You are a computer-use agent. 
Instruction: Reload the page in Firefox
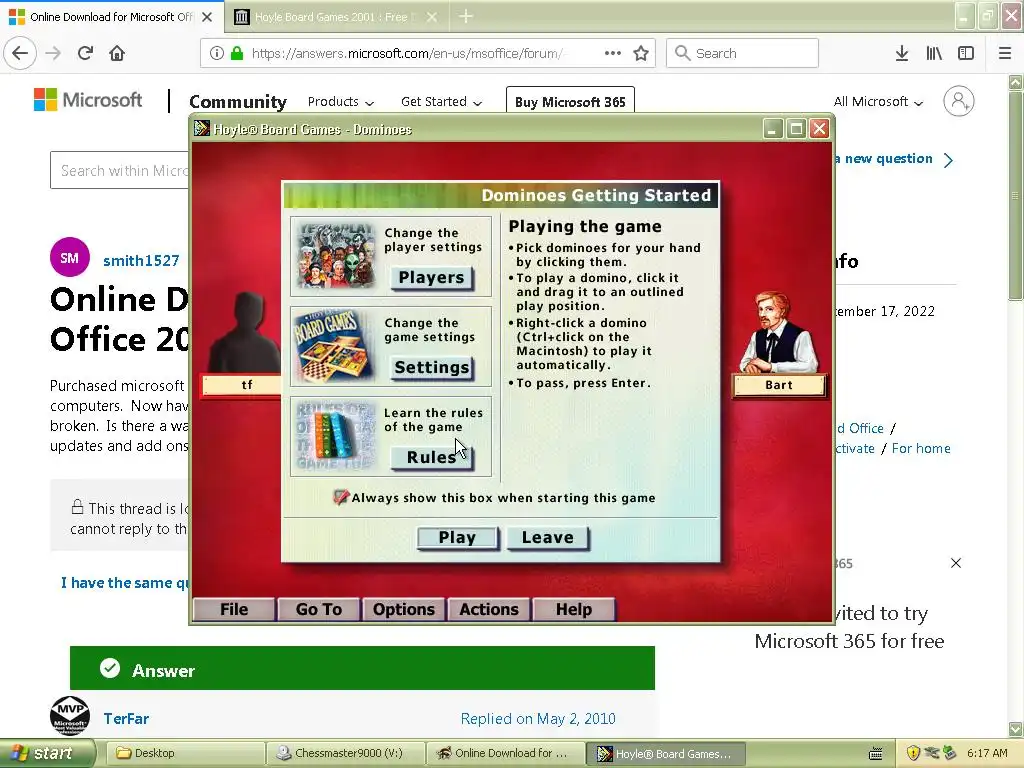pos(85,53)
